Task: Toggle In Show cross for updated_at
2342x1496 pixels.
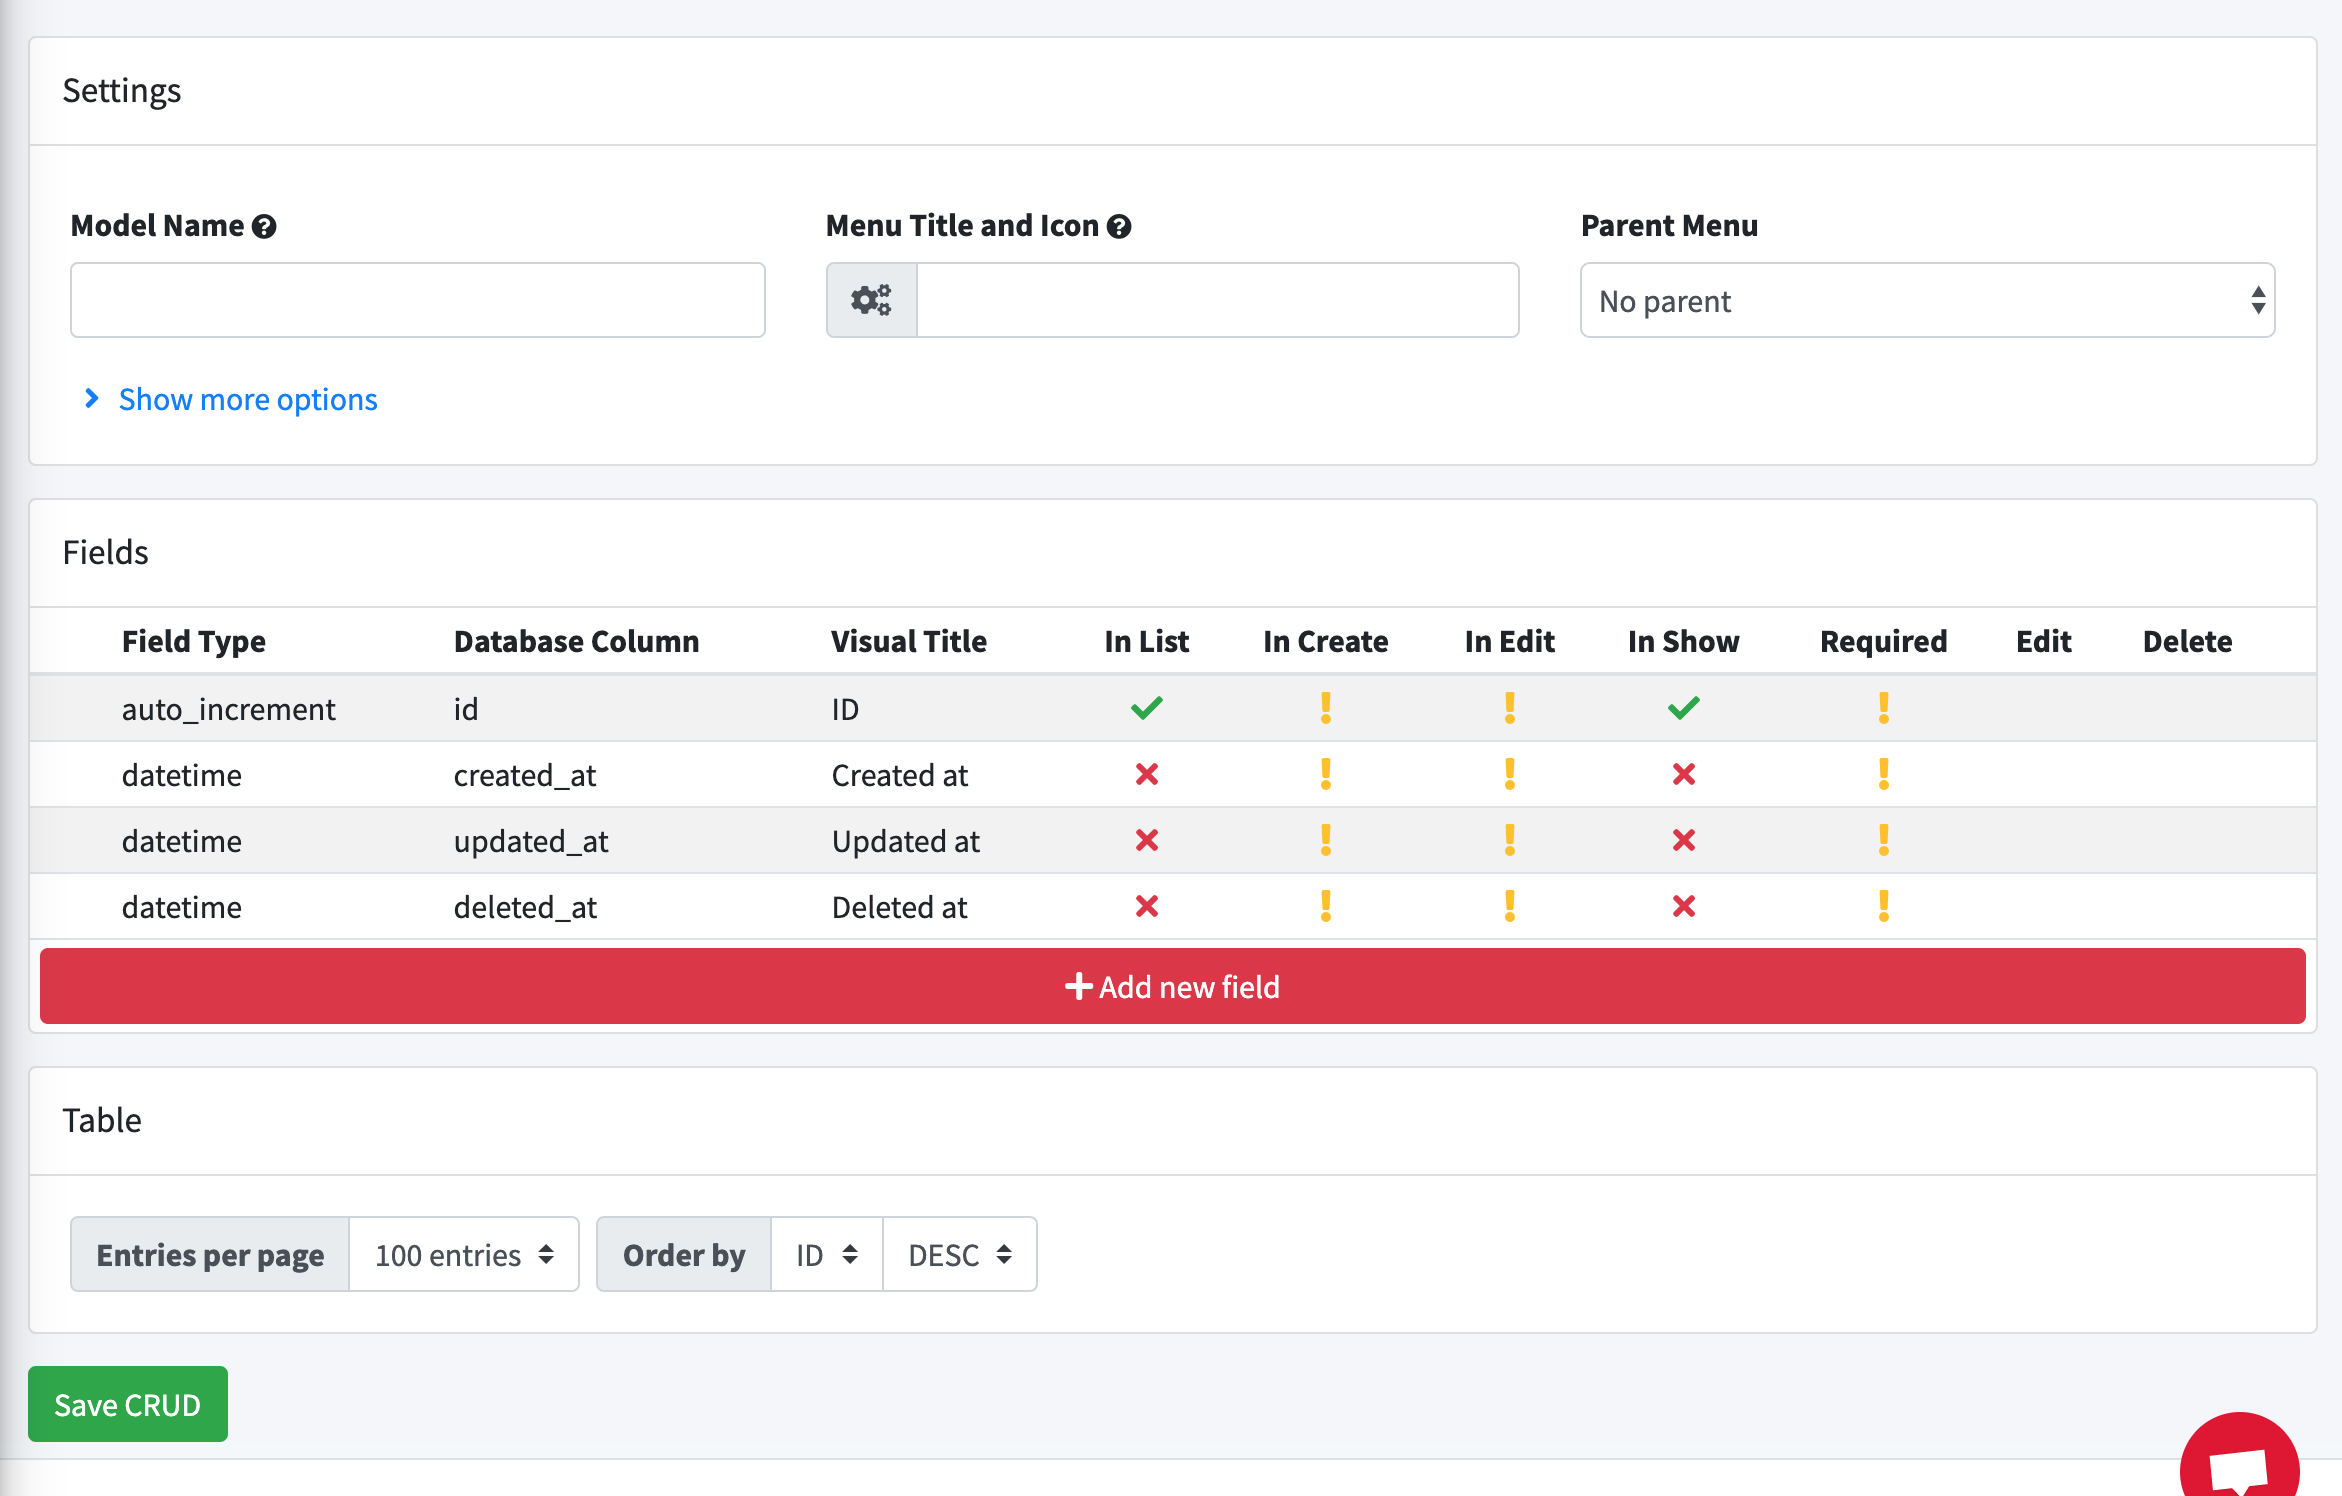Action: (x=1683, y=840)
